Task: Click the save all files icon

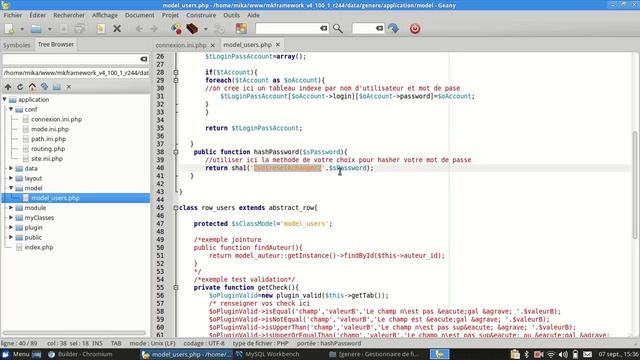Action: click(80, 29)
